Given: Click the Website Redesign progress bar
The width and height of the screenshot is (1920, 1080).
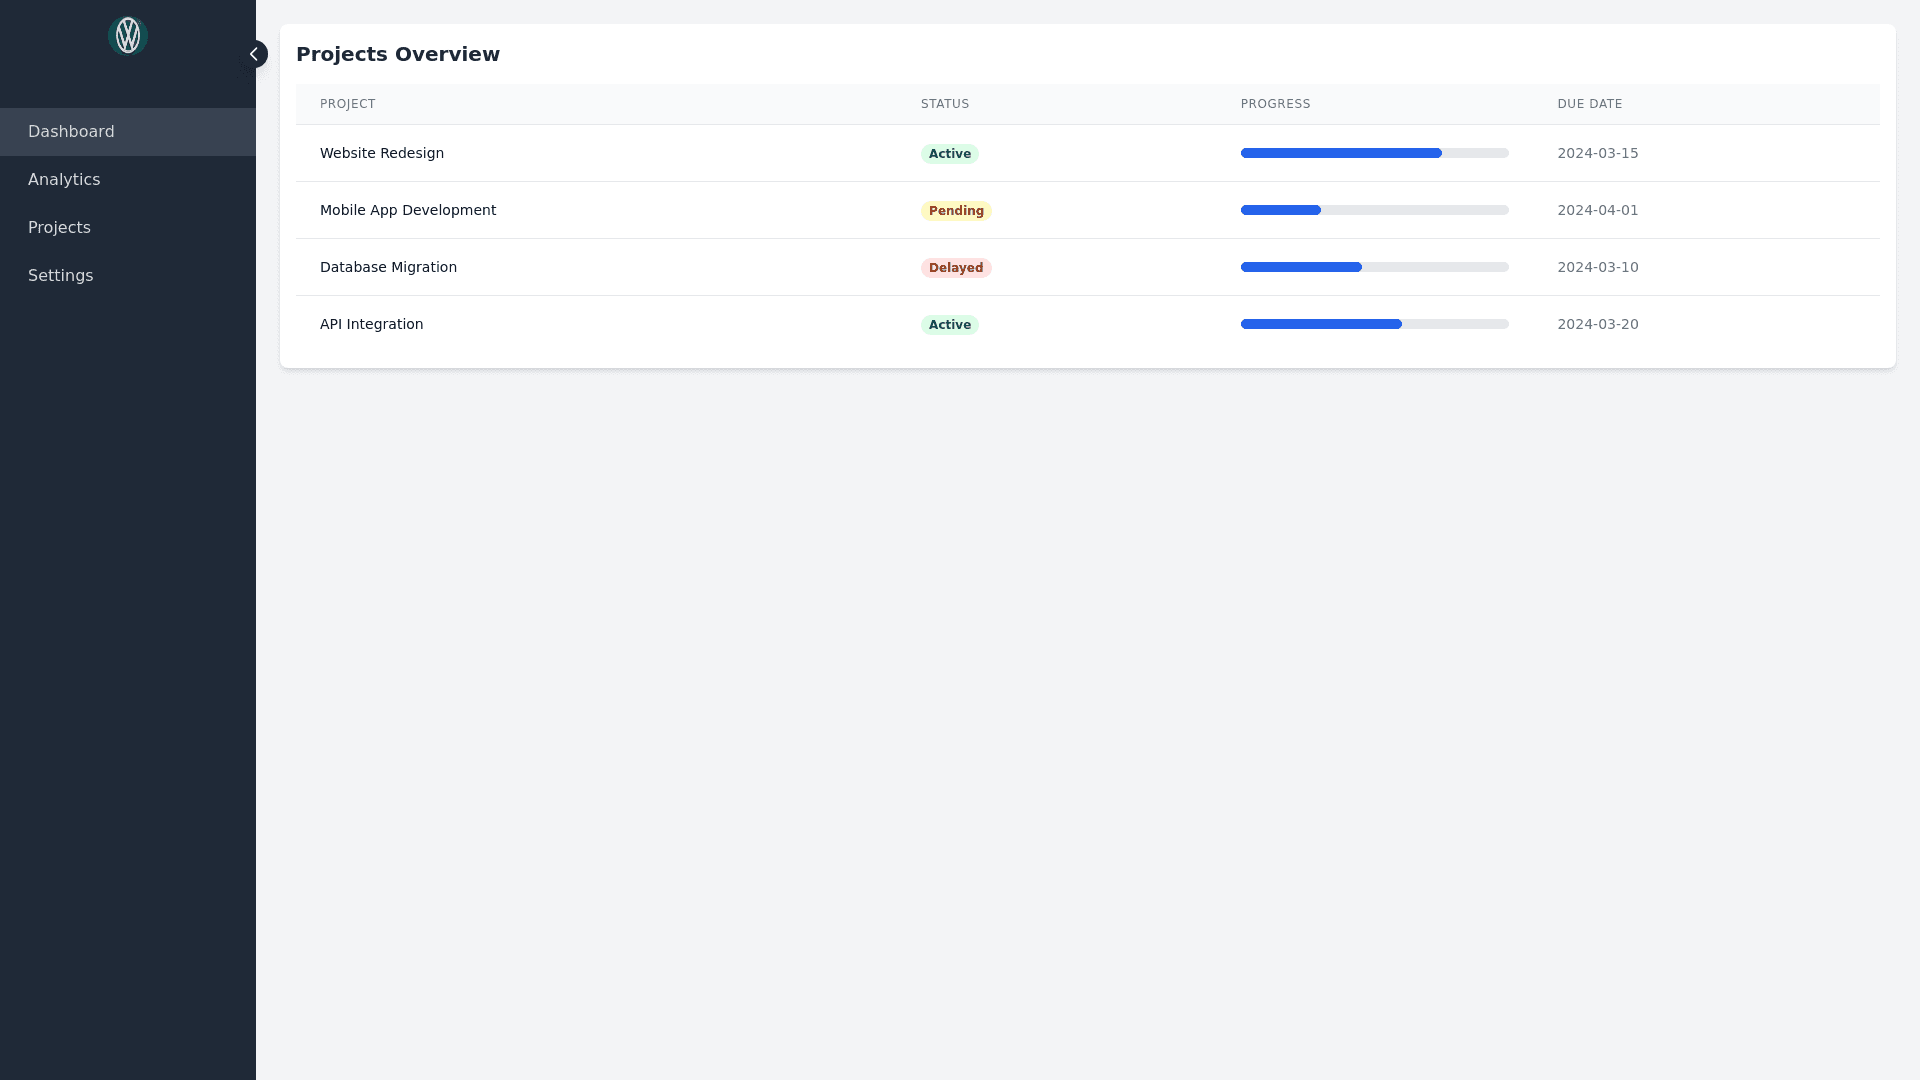Looking at the screenshot, I should tap(1374, 153).
